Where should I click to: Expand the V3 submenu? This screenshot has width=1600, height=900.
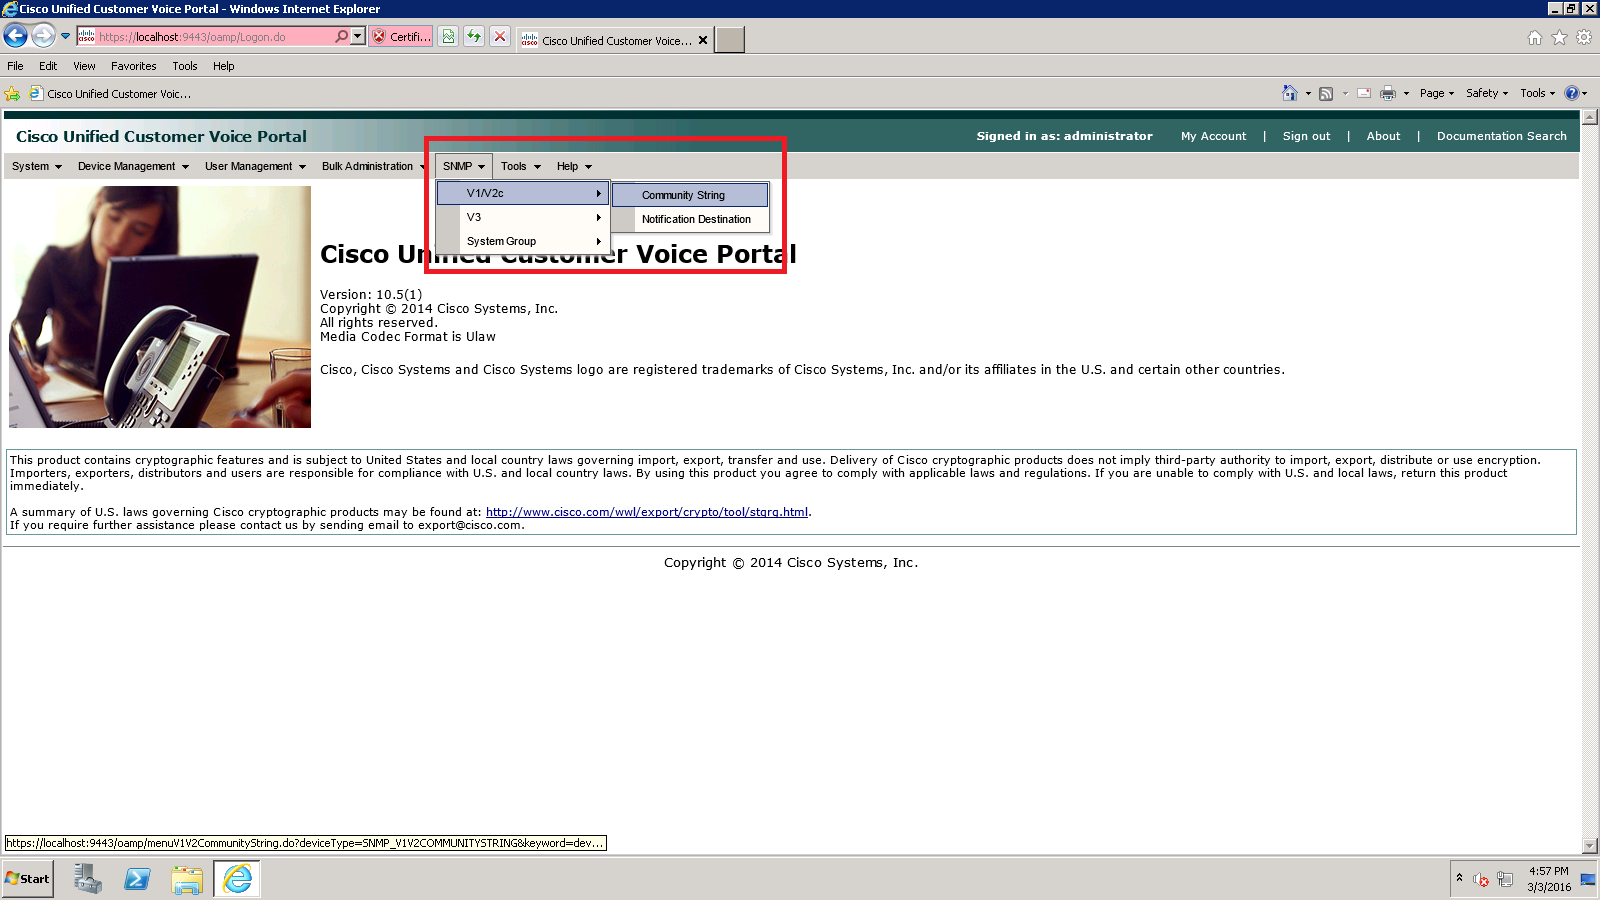(523, 217)
